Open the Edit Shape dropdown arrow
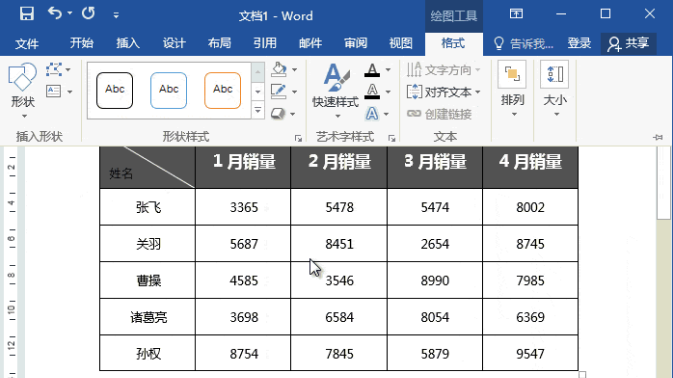The width and height of the screenshot is (673, 378). pyautogui.click(x=69, y=70)
